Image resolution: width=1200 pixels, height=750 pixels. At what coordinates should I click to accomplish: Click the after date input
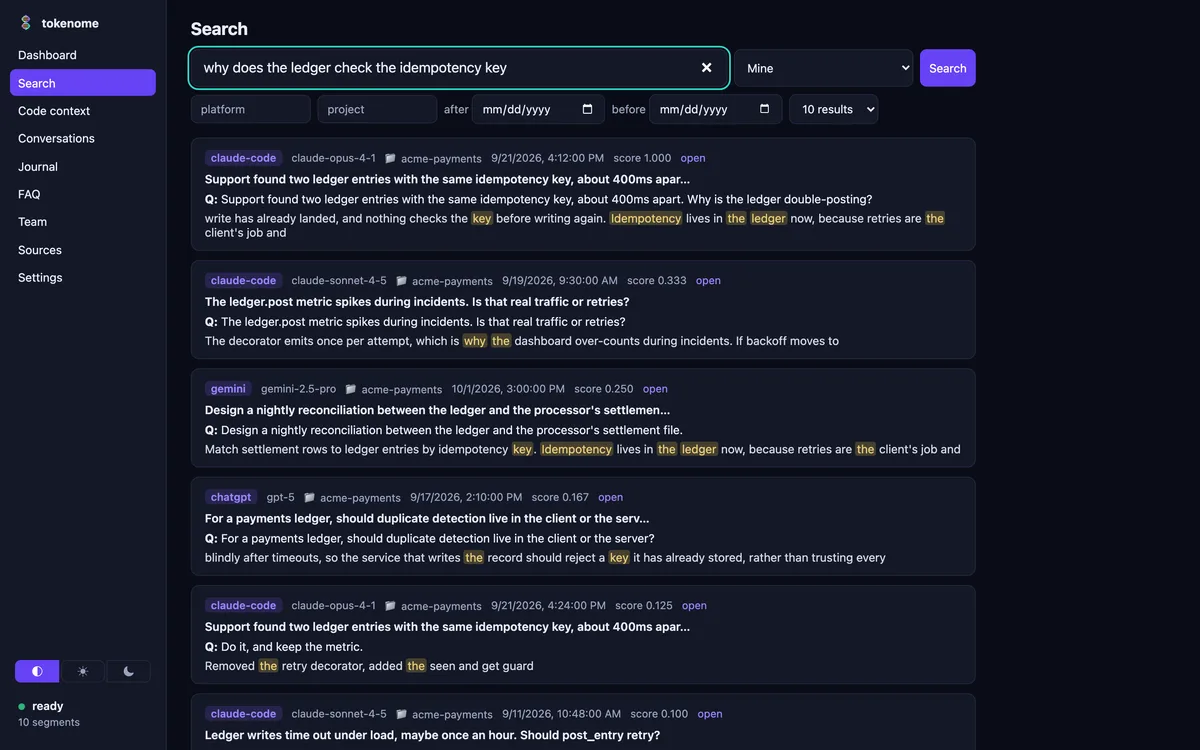pyautogui.click(x=538, y=109)
